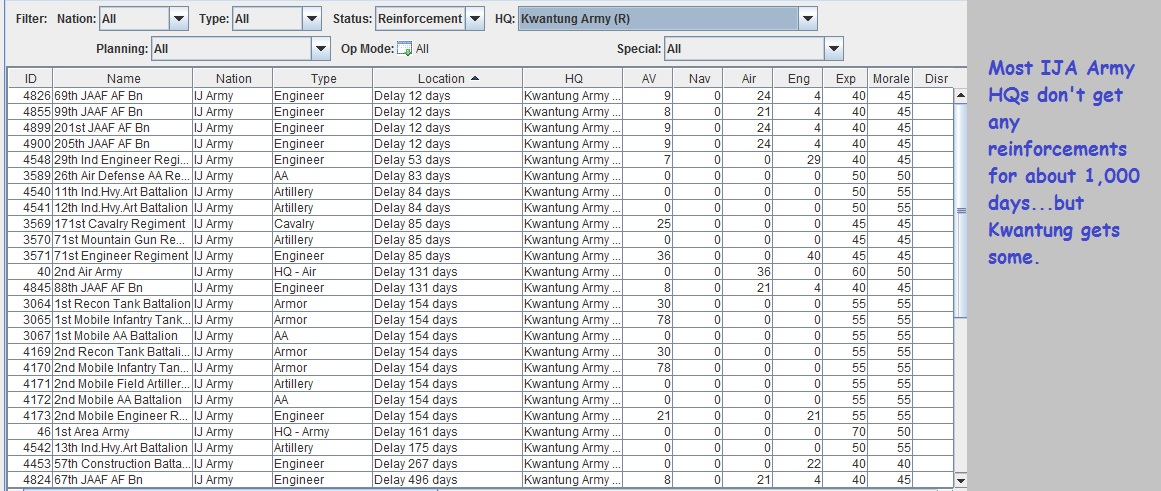Sort by the Nav column header
Image resolution: width=1161 pixels, height=491 pixels.
point(698,79)
